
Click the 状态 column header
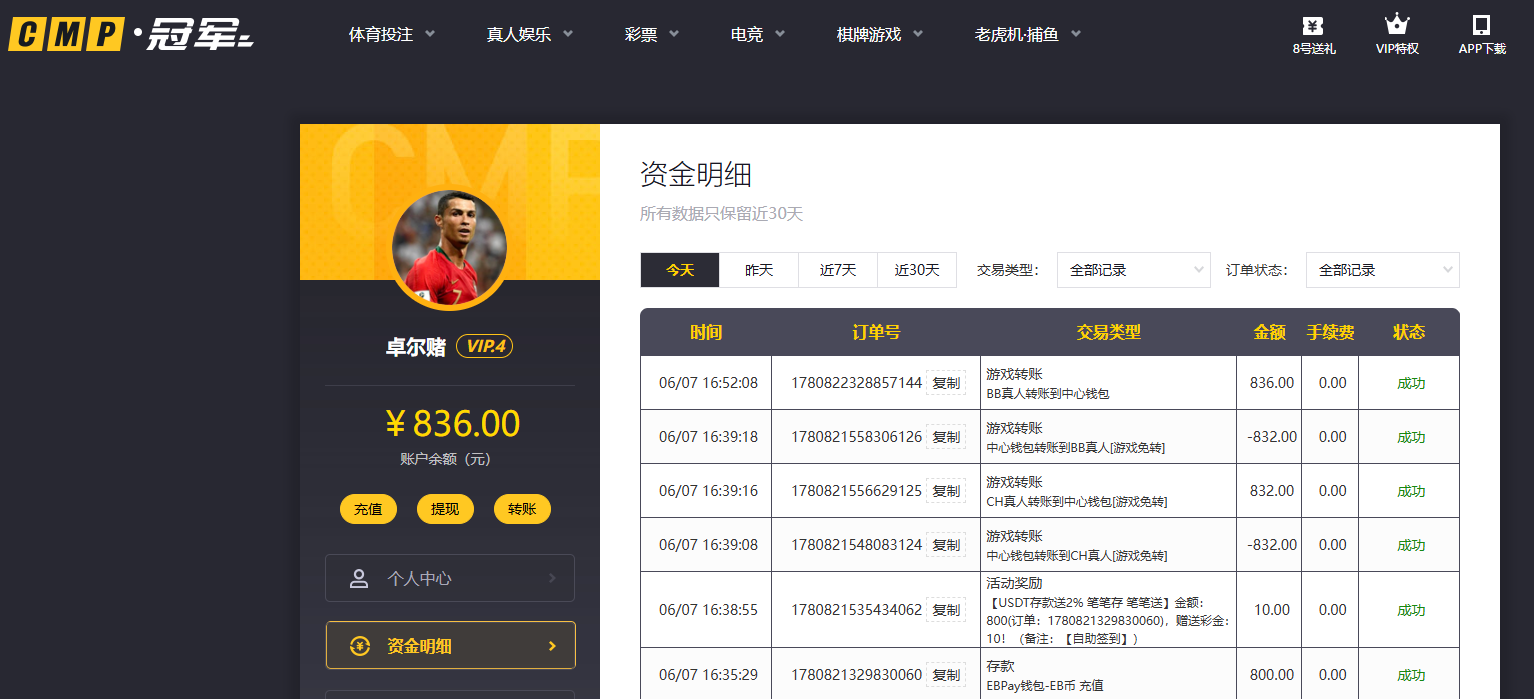pos(1409,332)
